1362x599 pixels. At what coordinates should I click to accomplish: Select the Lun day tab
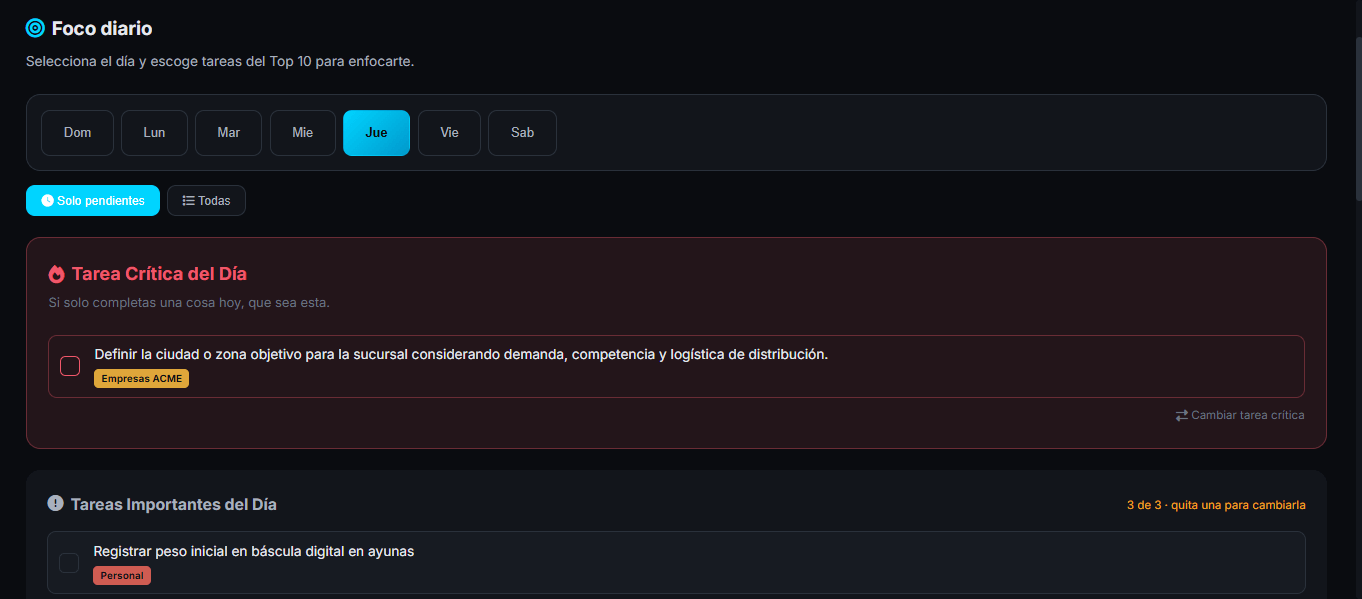click(154, 133)
